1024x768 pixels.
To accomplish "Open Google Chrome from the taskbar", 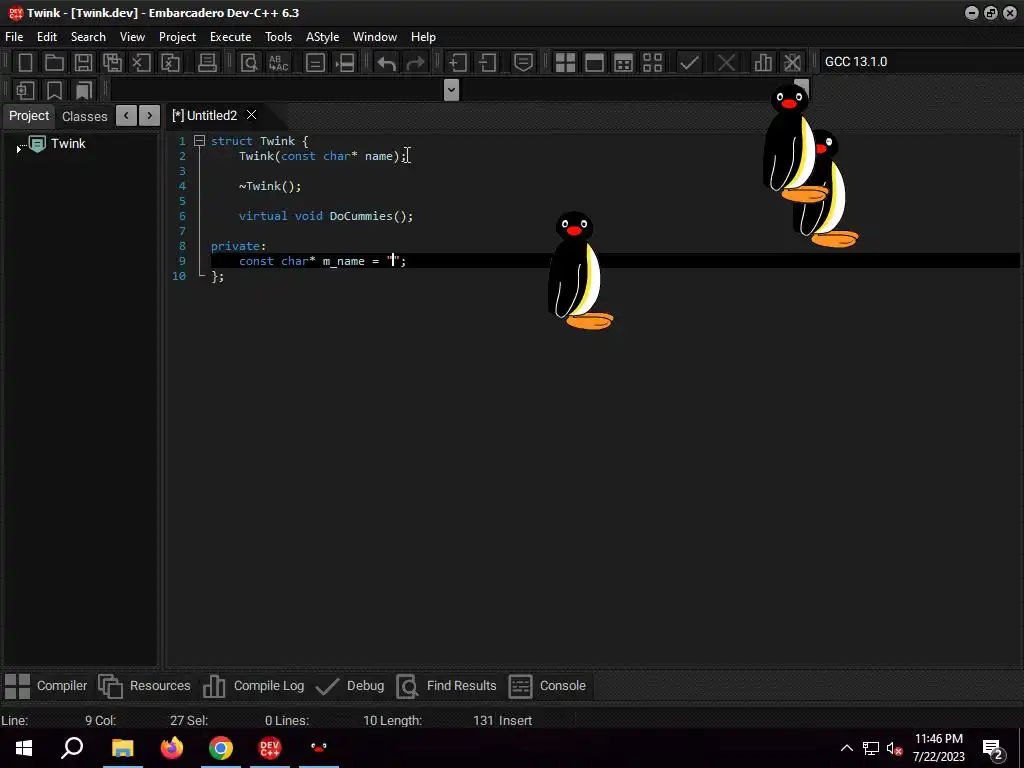I will [221, 748].
